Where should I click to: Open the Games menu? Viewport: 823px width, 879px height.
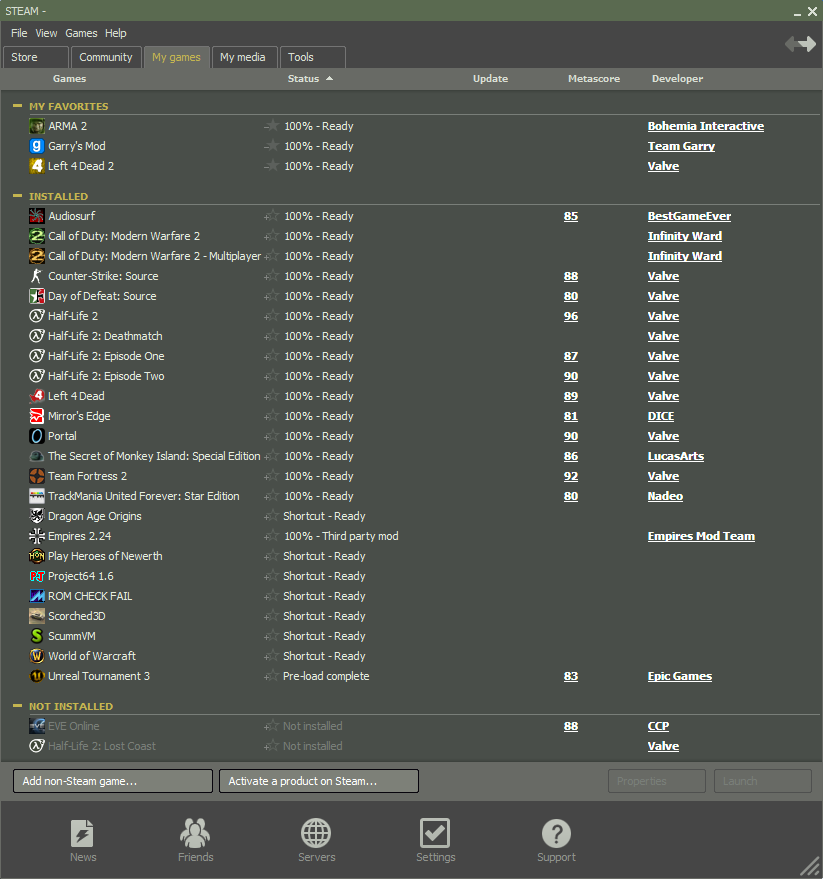point(81,33)
